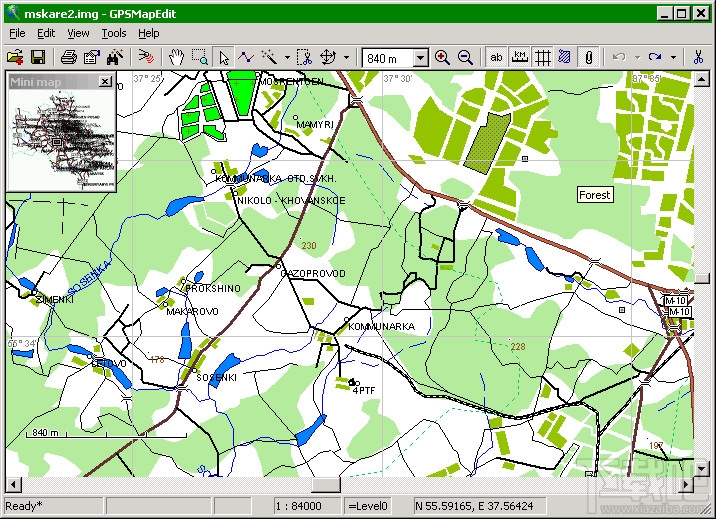Click the binoculars Find icon
The image size is (716, 519).
(x=115, y=58)
